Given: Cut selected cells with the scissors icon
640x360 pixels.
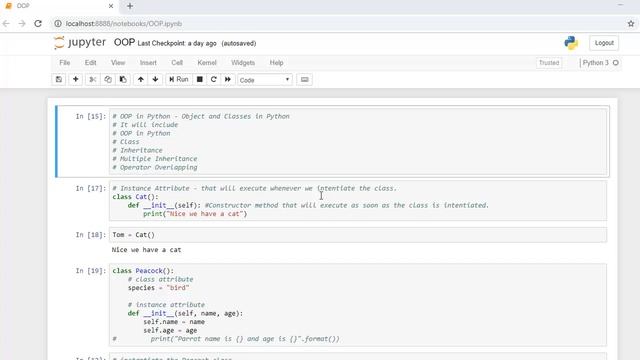Looking at the screenshot, I should (93, 80).
